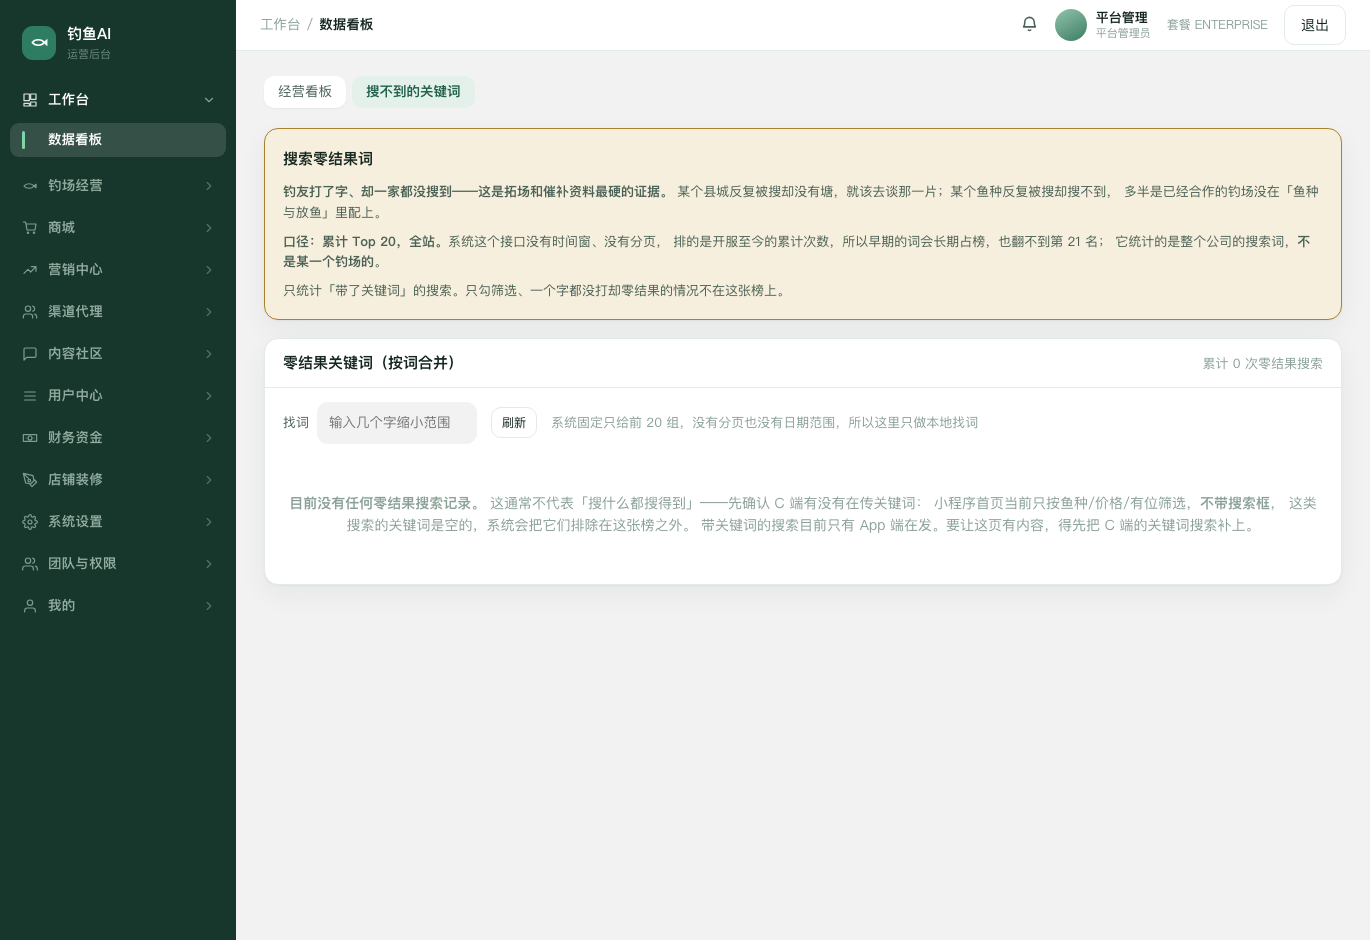Click the 刷新 refresh button
The width and height of the screenshot is (1370, 940).
tap(514, 423)
